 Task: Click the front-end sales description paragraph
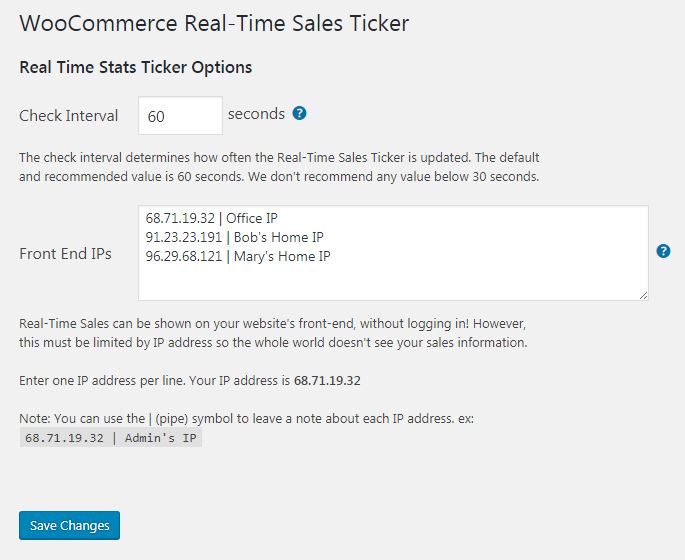273,333
